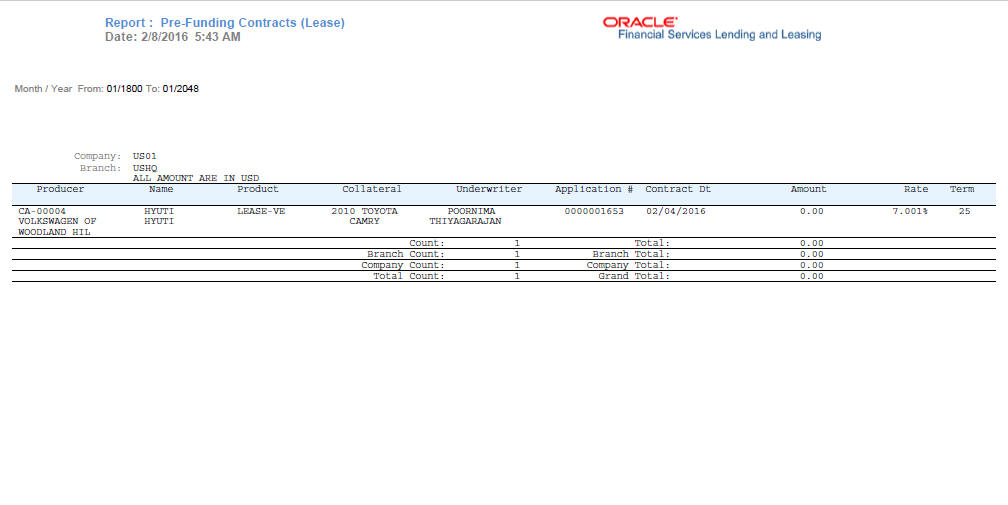
Task: Select the Contract Dt column header
Action: (678, 189)
